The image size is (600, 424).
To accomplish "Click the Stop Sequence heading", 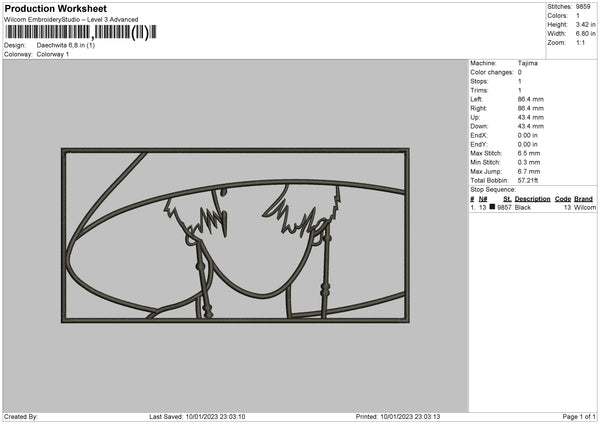I will coord(493,189).
